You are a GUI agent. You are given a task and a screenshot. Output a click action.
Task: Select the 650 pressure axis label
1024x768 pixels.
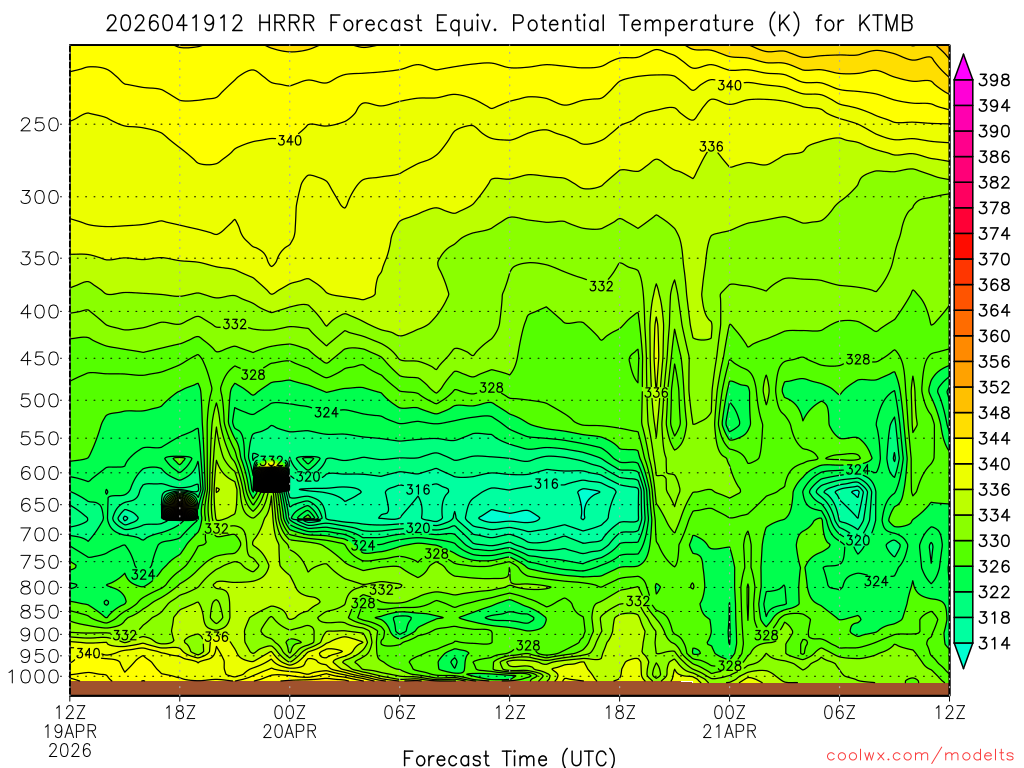[x=40, y=505]
